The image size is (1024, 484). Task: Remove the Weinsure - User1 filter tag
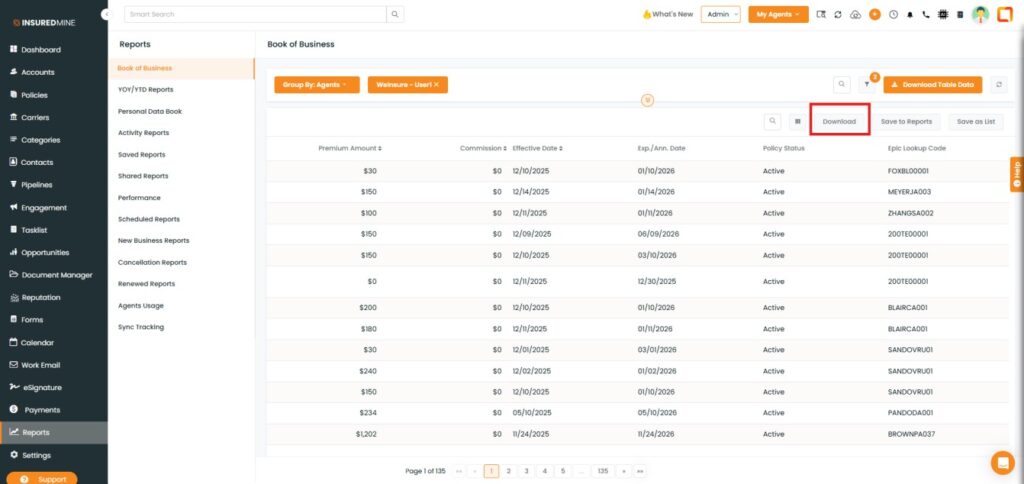coord(436,85)
